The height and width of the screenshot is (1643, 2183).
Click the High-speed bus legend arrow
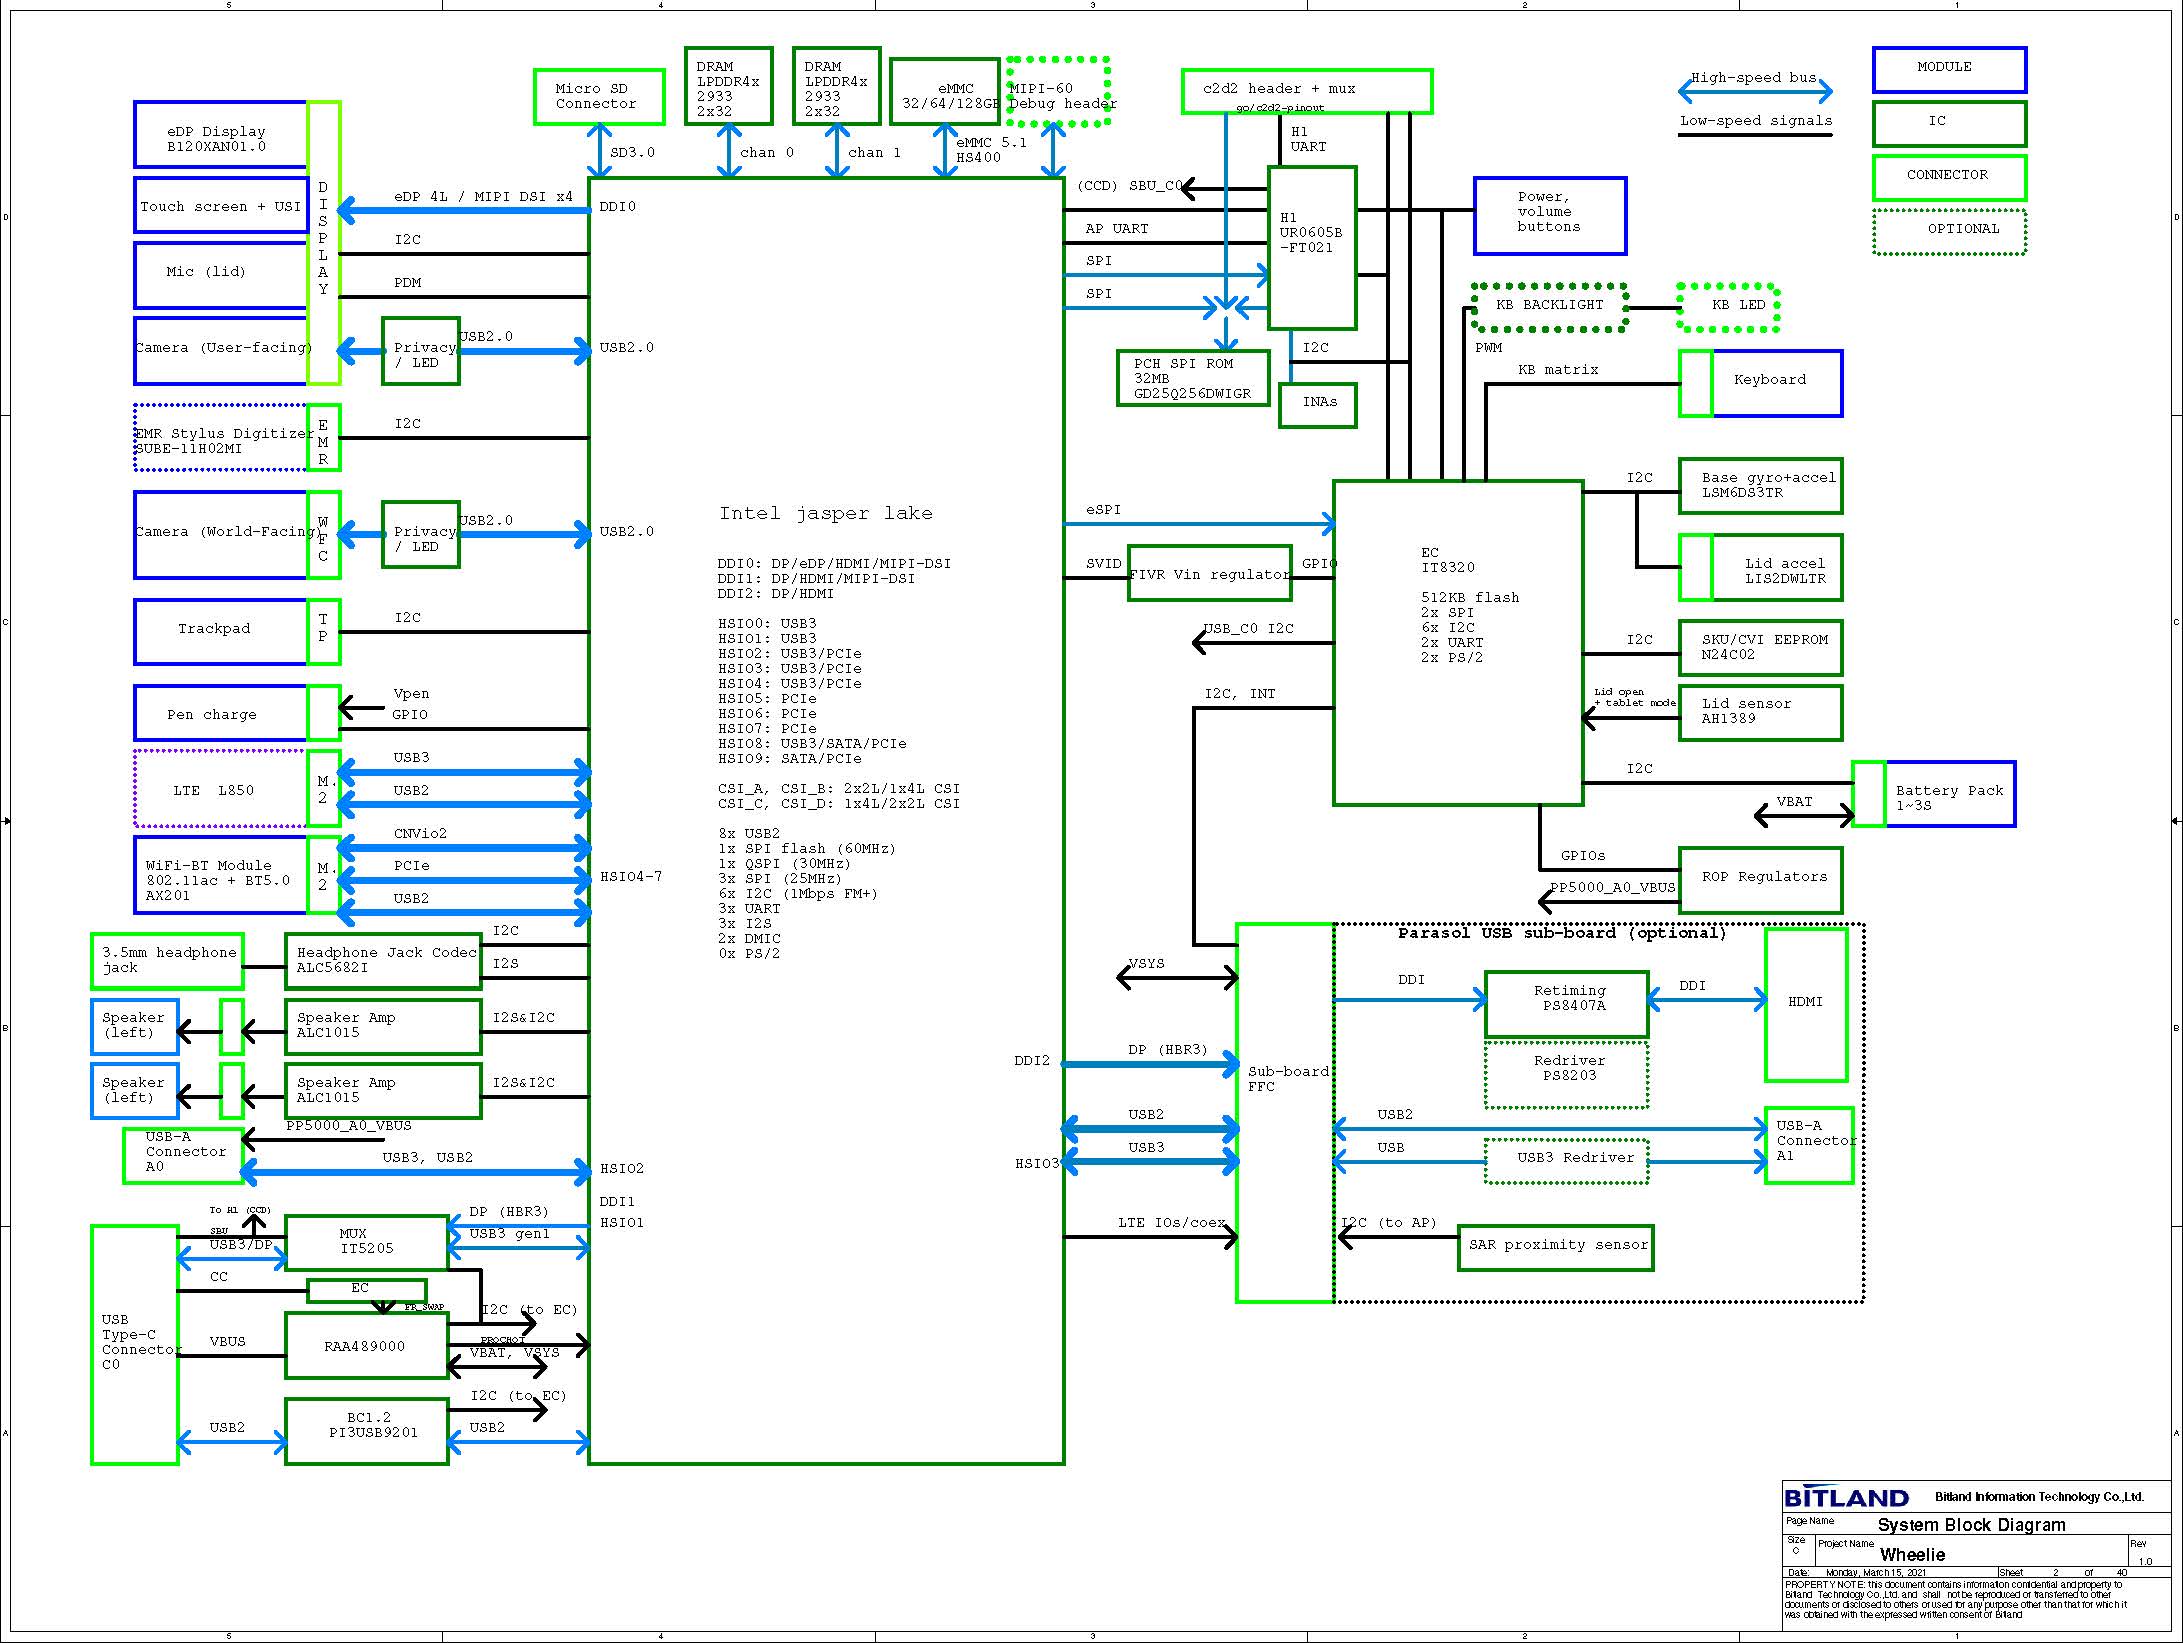click(1755, 92)
